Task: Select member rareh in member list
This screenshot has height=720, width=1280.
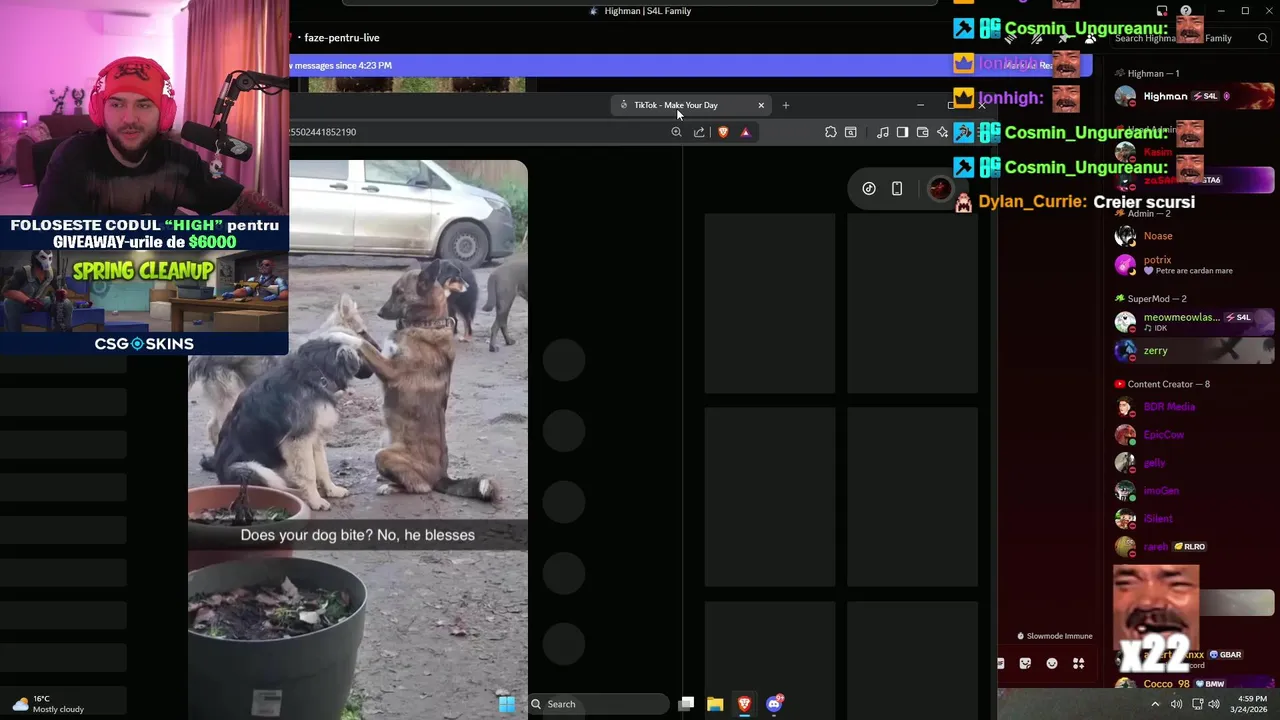Action: pos(1194,547)
